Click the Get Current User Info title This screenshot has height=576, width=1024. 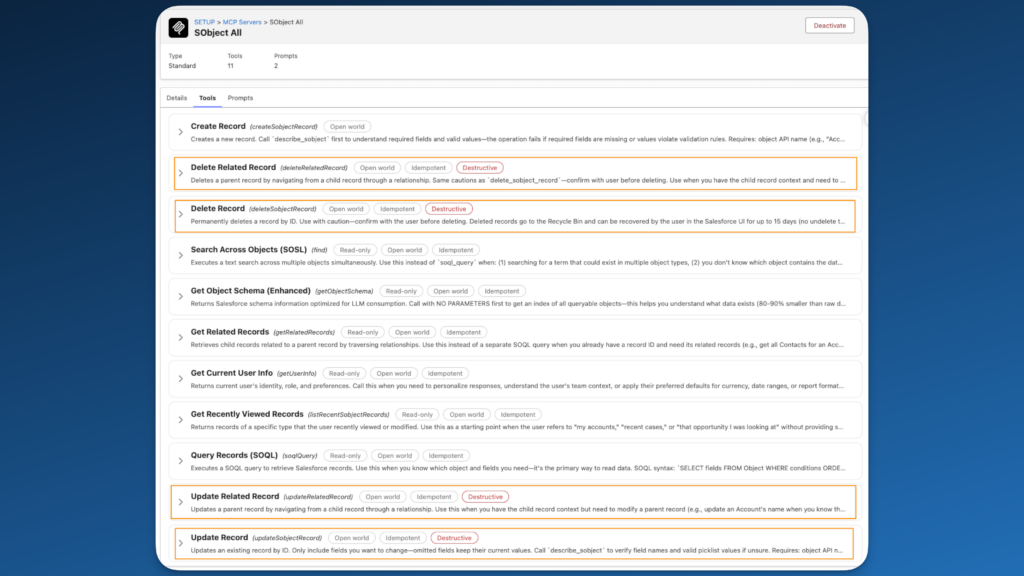pos(232,373)
